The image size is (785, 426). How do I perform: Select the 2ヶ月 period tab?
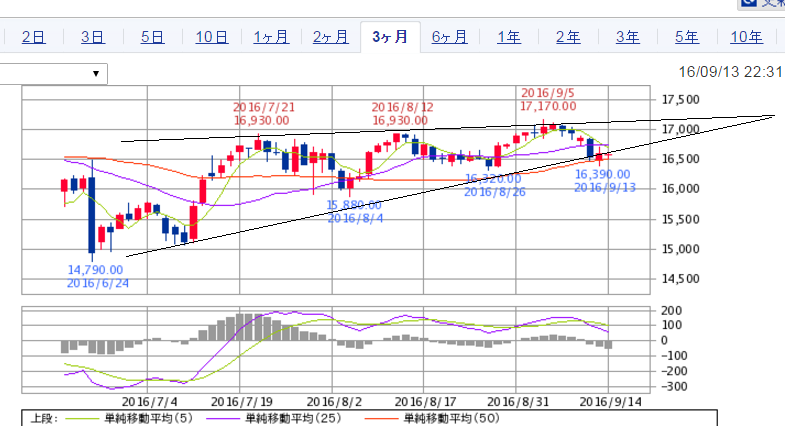point(330,37)
